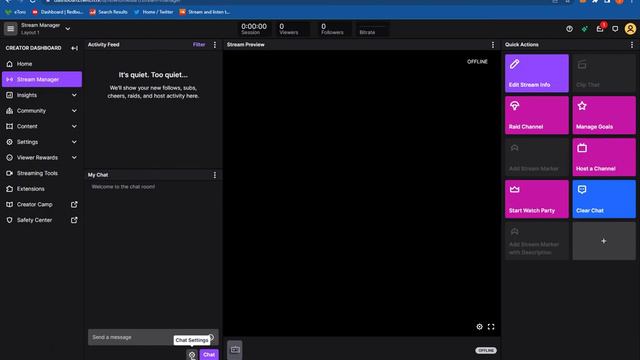This screenshot has width=640, height=360.
Task: Click the Activity Feed Filter link
Action: click(199, 44)
